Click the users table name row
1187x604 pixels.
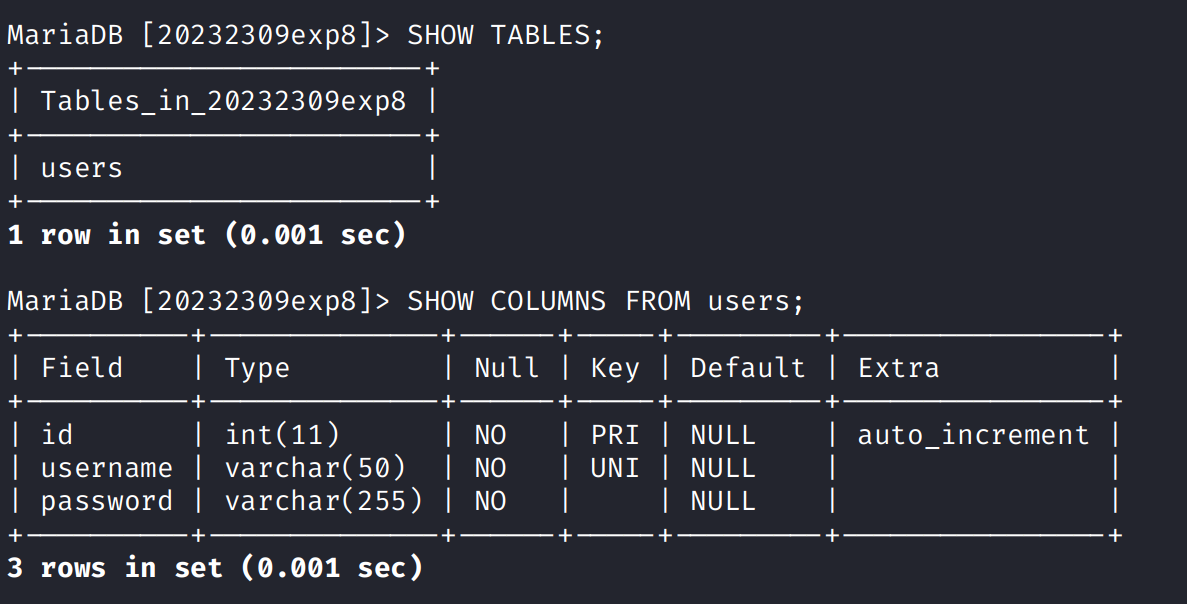82,168
